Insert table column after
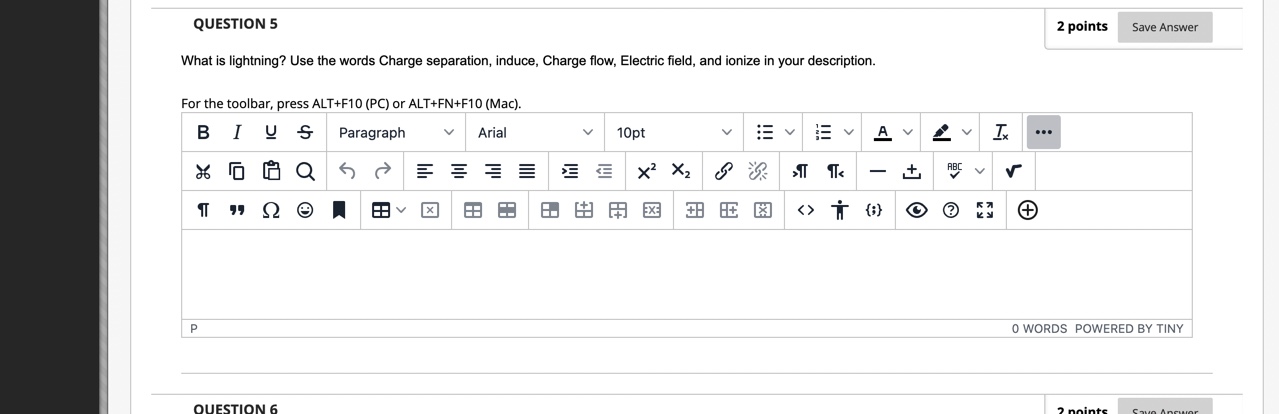Viewport: 1279px width, 414px height. point(729,210)
